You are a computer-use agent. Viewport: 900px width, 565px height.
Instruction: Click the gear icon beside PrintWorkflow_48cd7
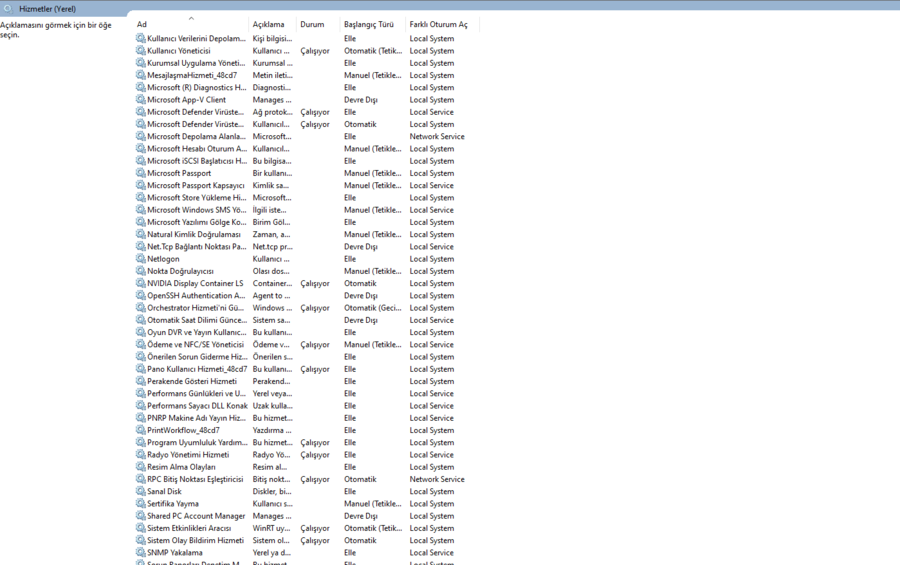click(x=141, y=430)
